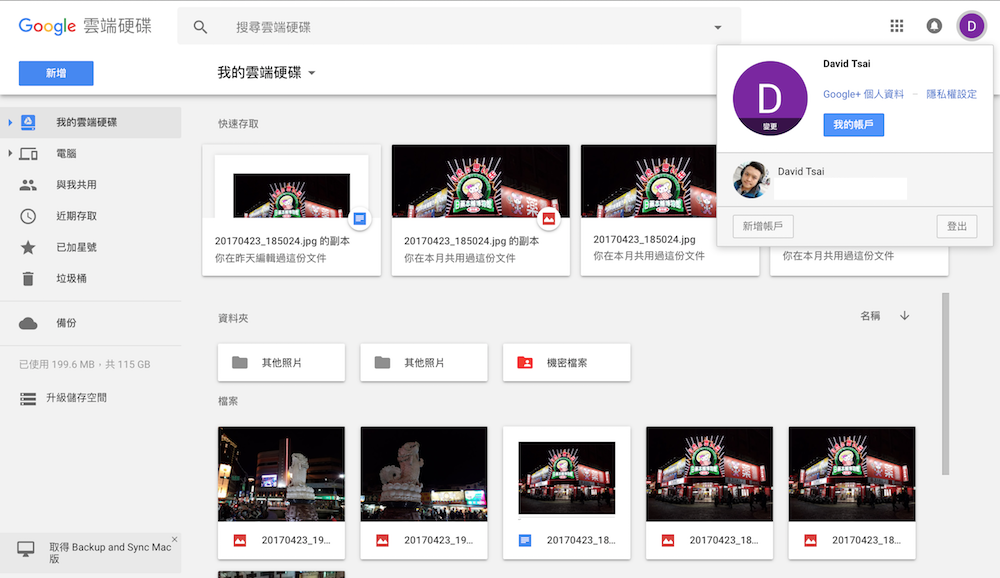Click the 新增 button
The height and width of the screenshot is (578, 1000).
(55, 73)
